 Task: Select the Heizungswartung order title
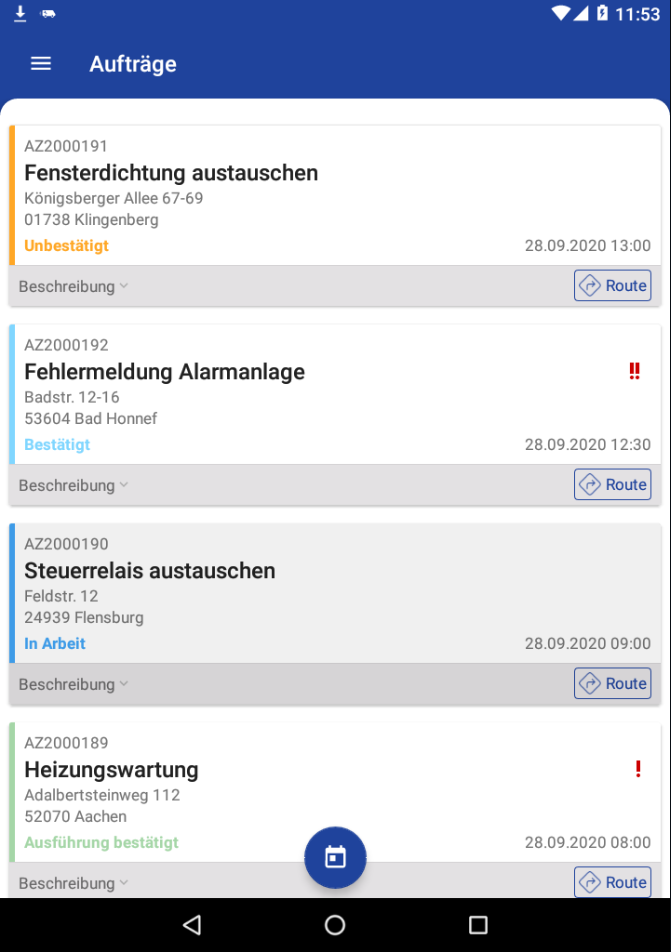[111, 770]
